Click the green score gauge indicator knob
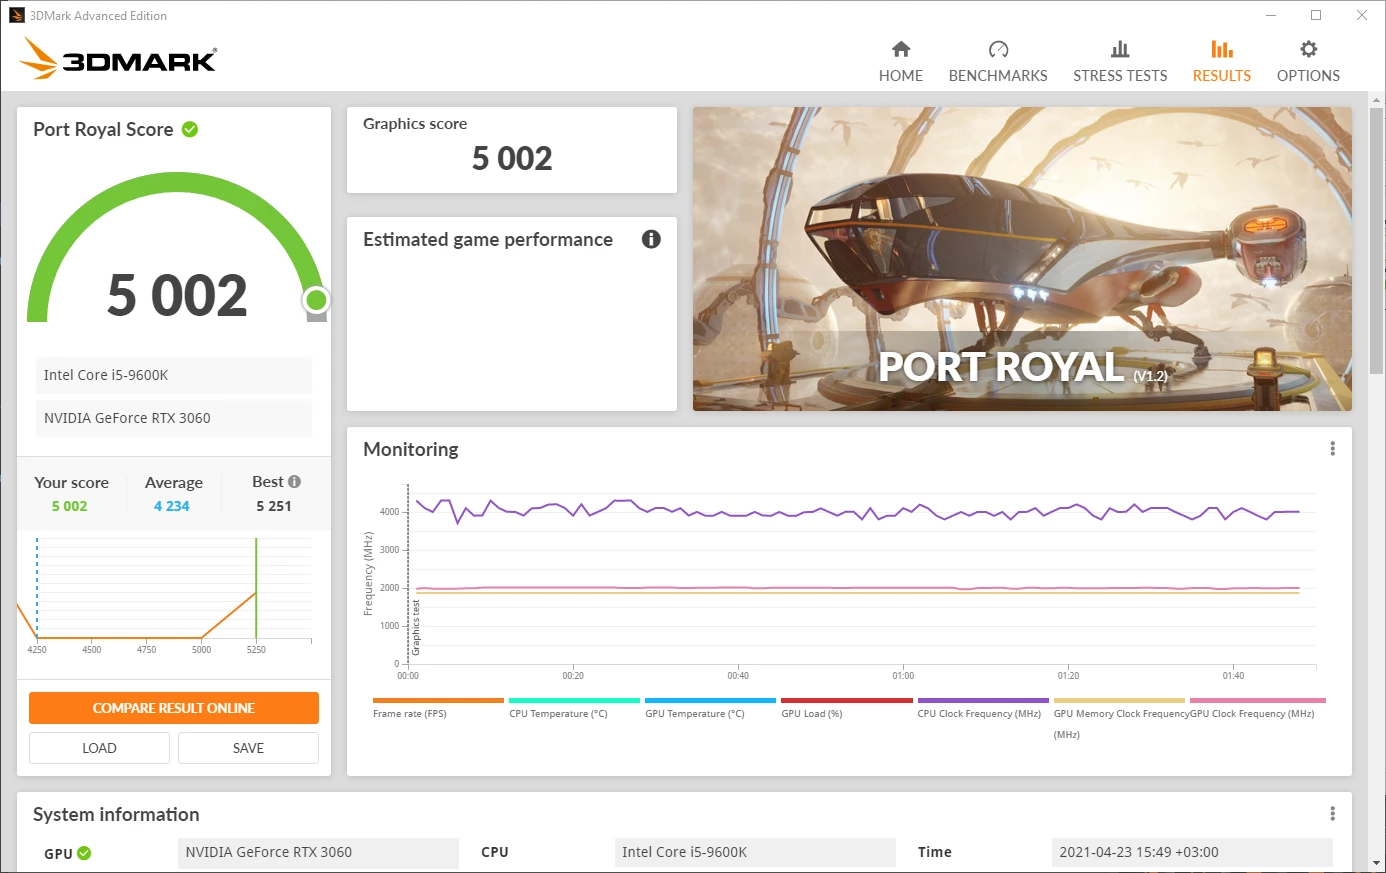The image size is (1386, 873). point(316,299)
